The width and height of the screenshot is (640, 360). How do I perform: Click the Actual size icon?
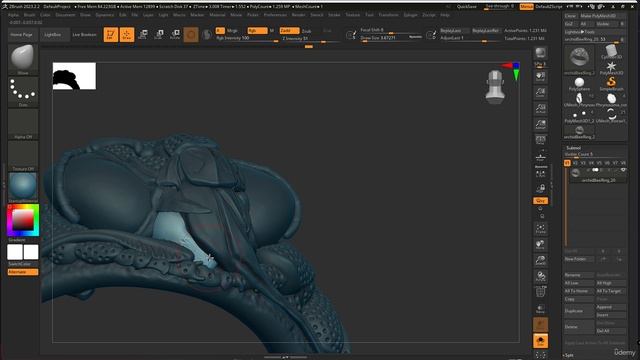click(x=540, y=109)
